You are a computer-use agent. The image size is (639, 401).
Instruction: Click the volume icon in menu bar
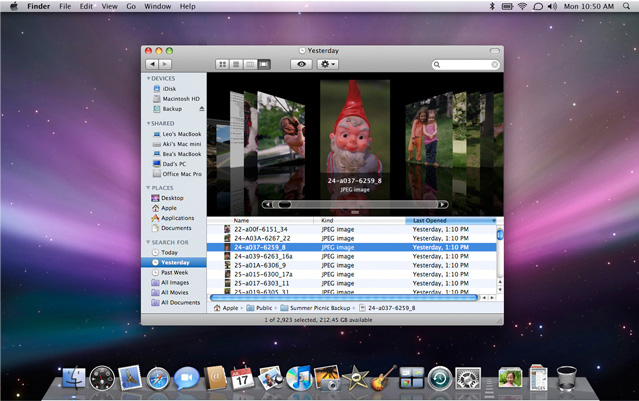(x=552, y=6)
